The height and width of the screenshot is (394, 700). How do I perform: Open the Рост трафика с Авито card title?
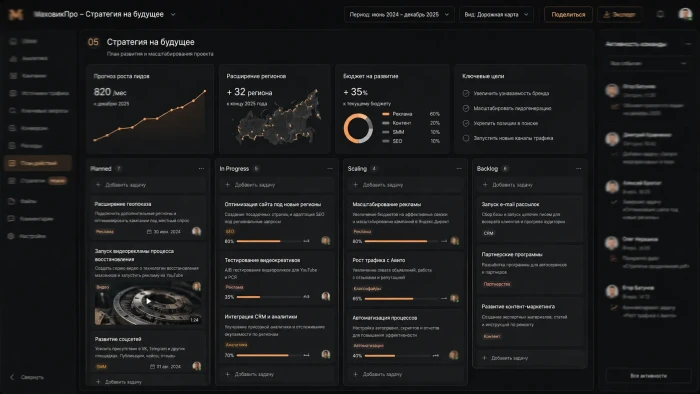click(379, 260)
